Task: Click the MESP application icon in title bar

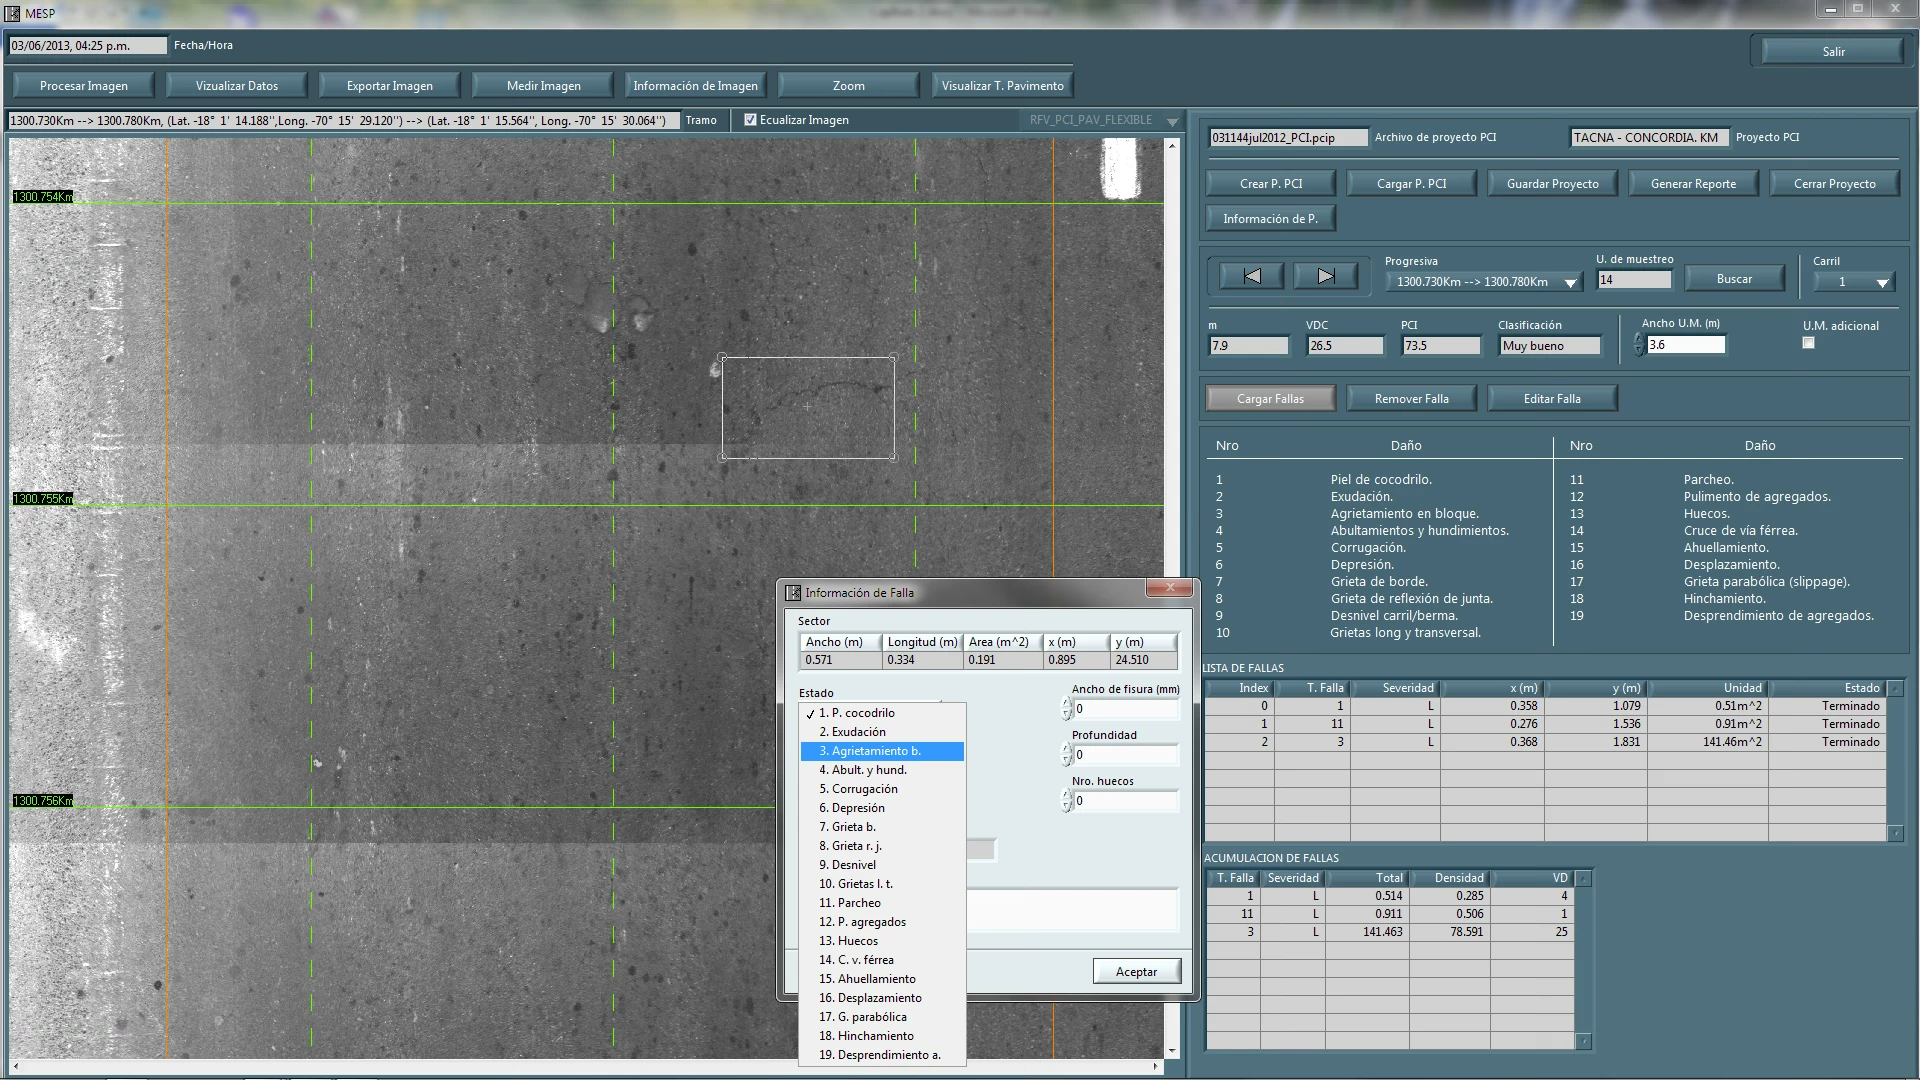Action: 12,13
